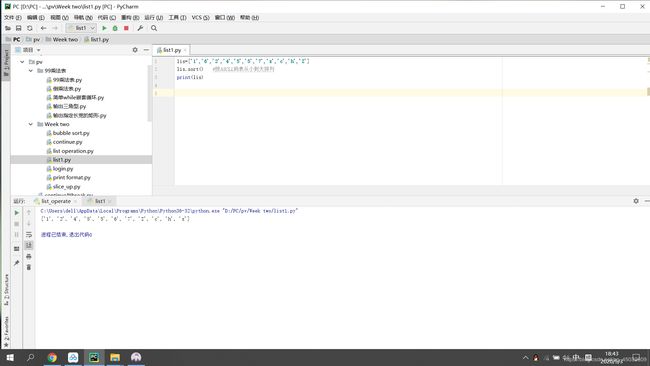Start debugging with the bug icon
This screenshot has width=650, height=366.
click(x=115, y=28)
